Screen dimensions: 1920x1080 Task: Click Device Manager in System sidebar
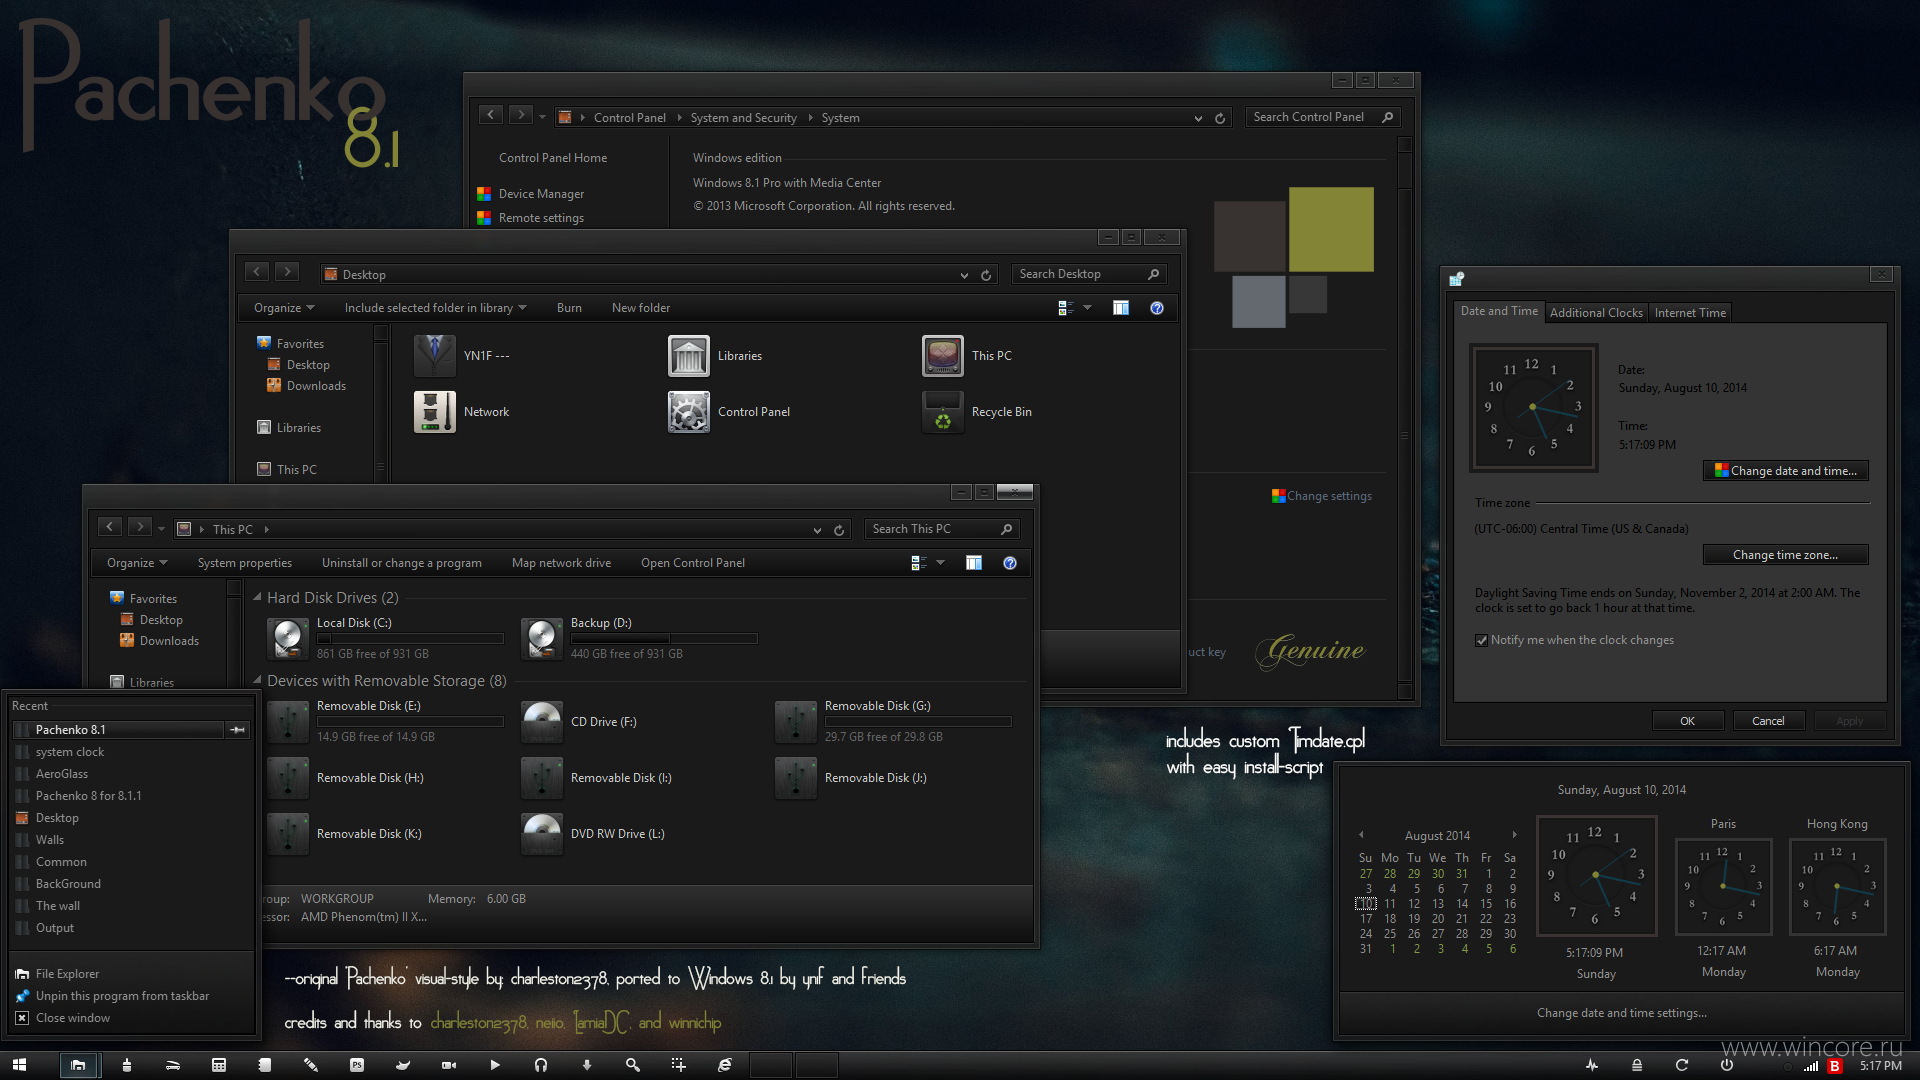click(541, 194)
